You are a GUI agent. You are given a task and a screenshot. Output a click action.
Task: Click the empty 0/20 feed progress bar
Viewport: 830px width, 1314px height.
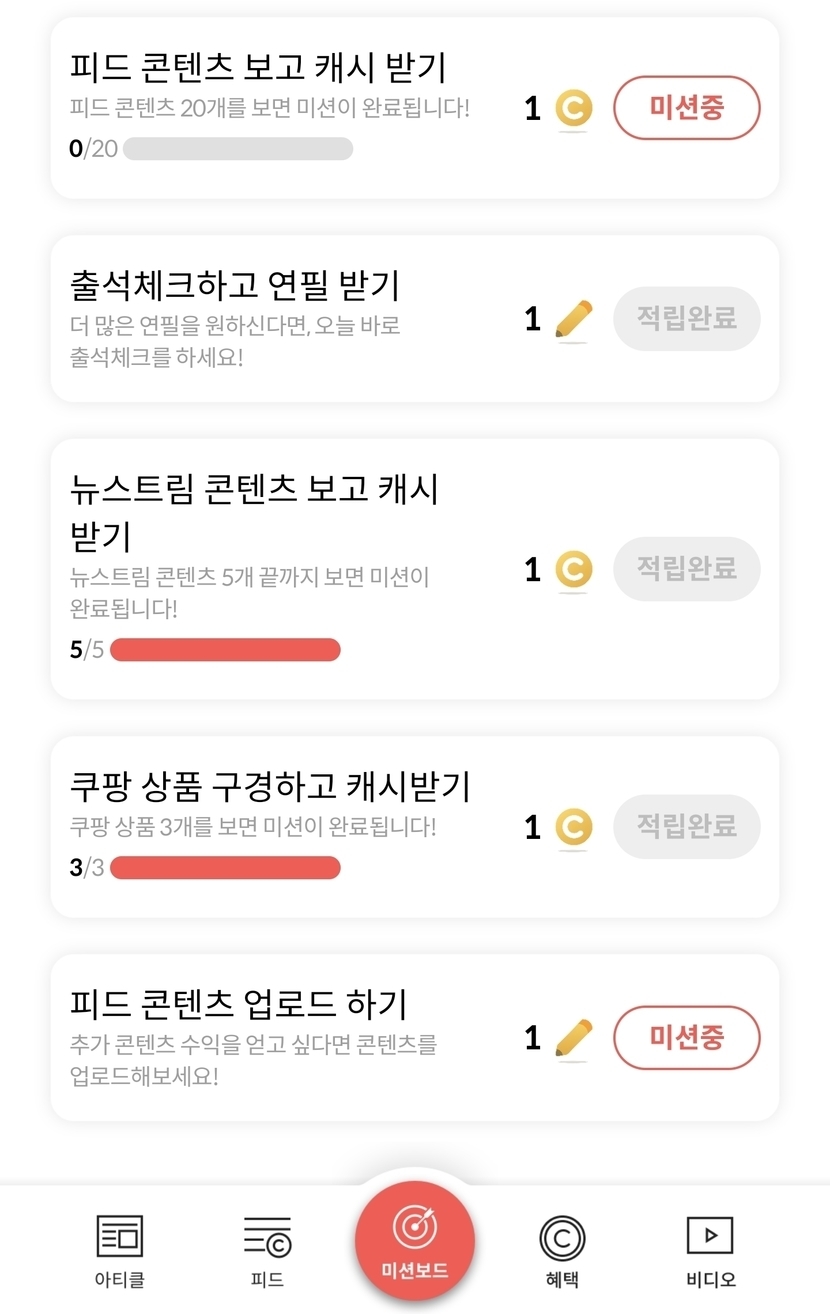point(238,149)
